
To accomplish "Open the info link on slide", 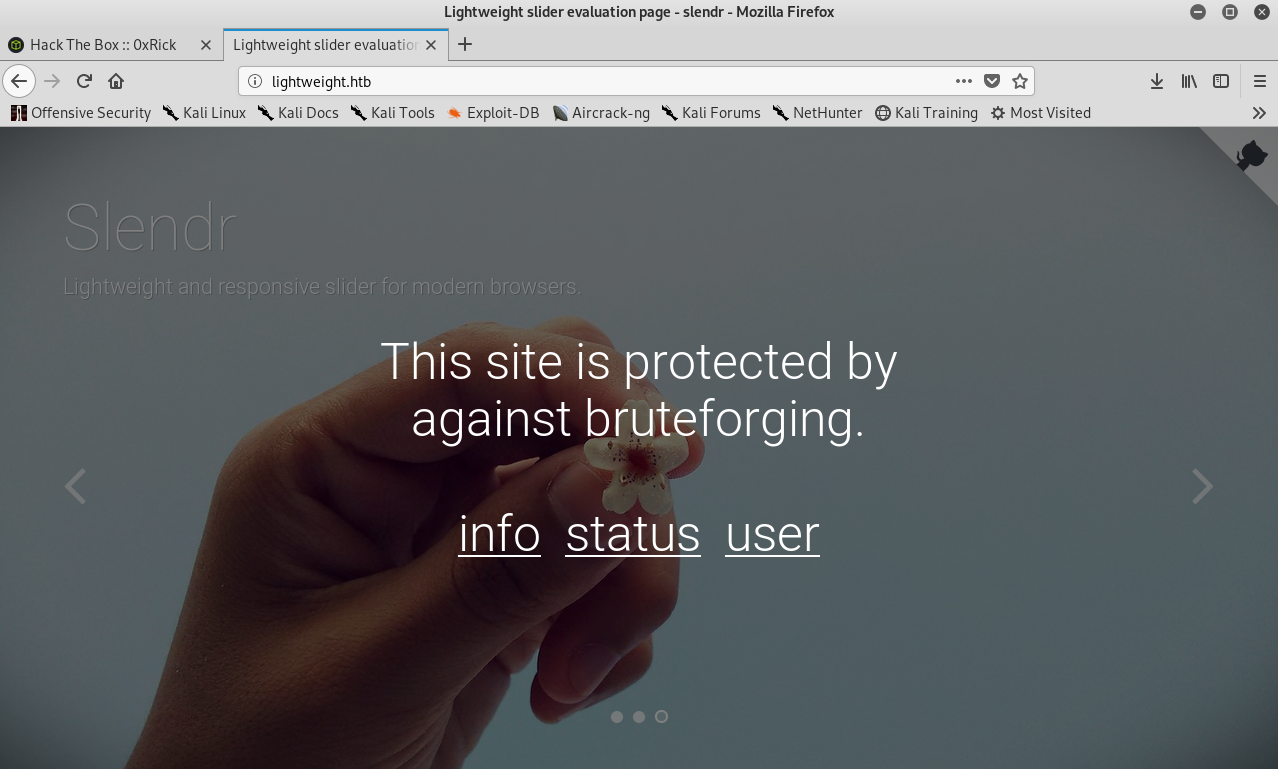I will 499,534.
